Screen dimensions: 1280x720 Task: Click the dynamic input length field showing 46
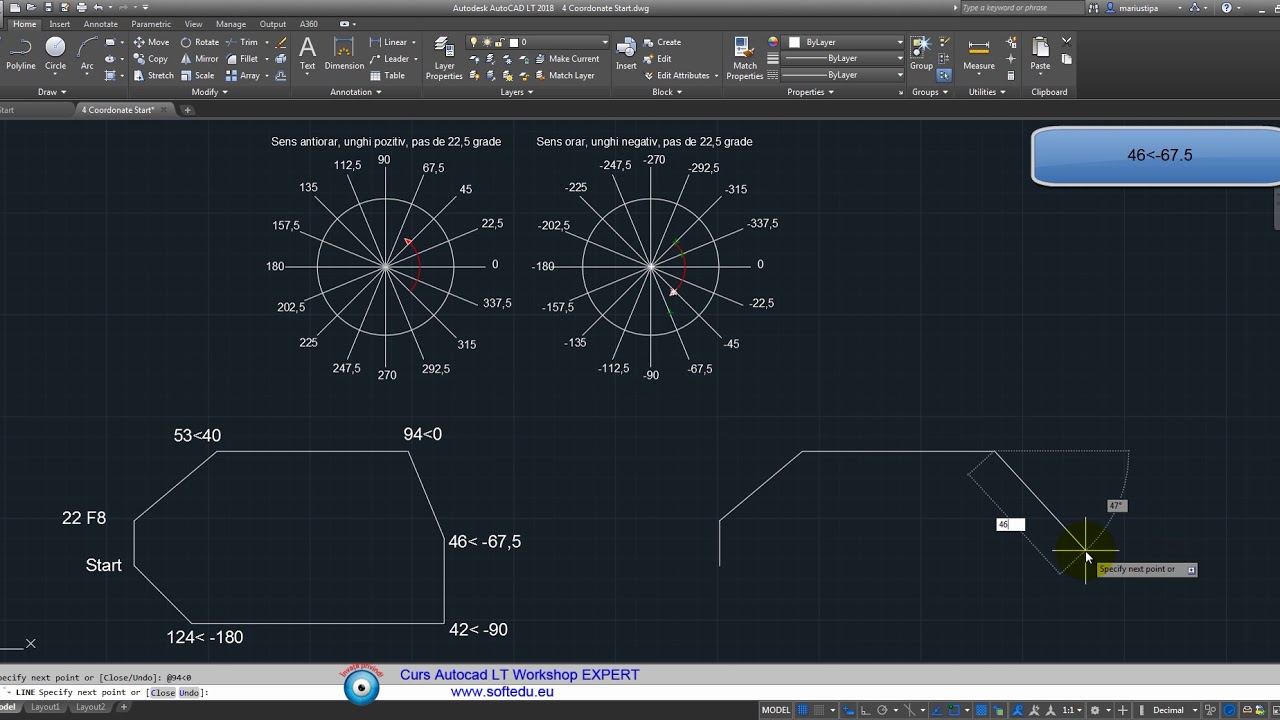click(1010, 524)
